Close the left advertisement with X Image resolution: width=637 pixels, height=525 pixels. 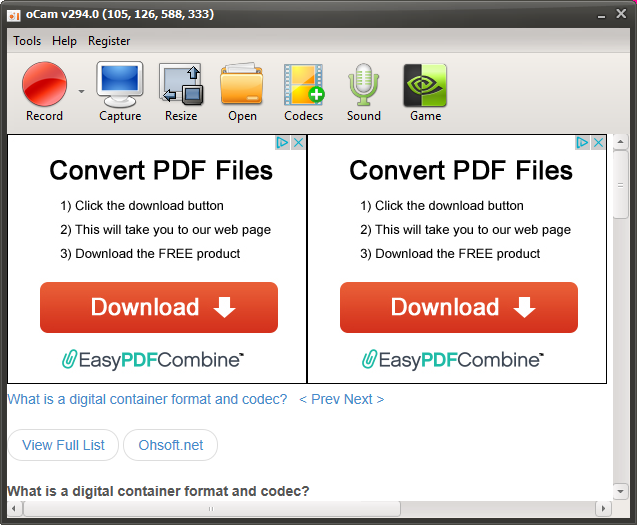pyautogui.click(x=298, y=143)
